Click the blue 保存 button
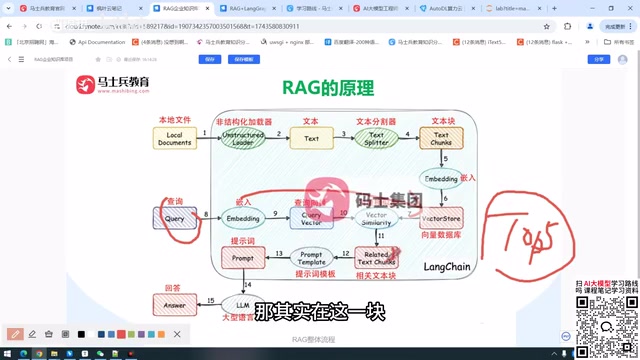Screen dimensions: 640x360 [x=210, y=59]
